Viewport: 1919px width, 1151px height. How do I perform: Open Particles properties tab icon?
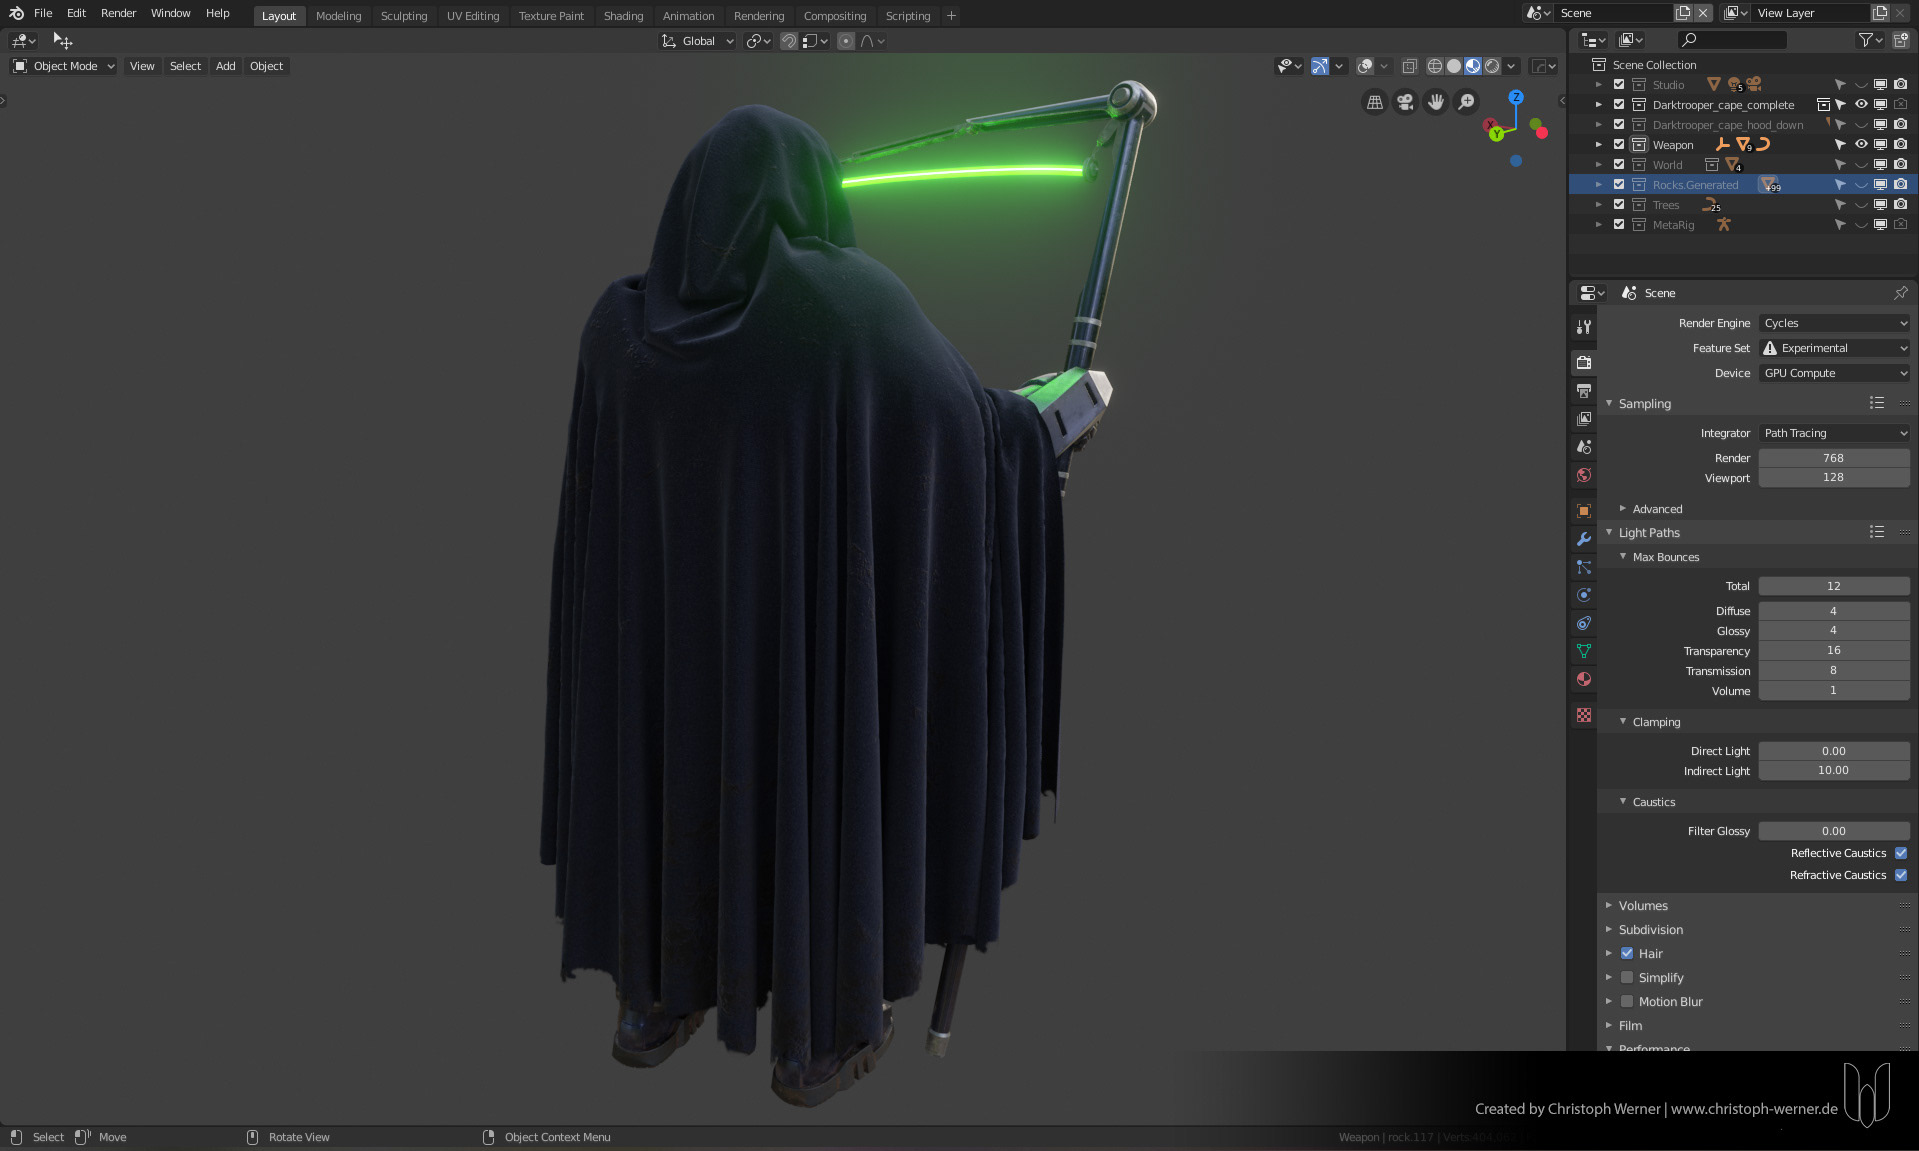(x=1584, y=566)
